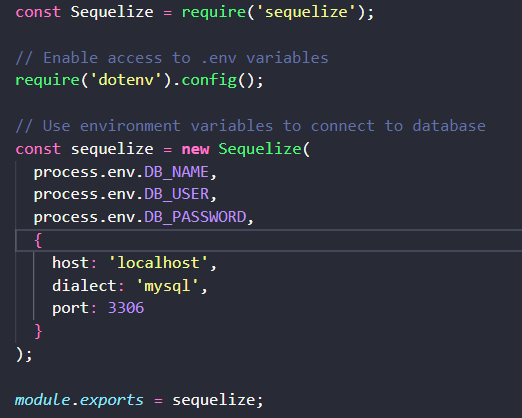Click the lowercase 'sequelize' after module.exports equals
The width and height of the screenshot is (522, 418).
(214, 400)
